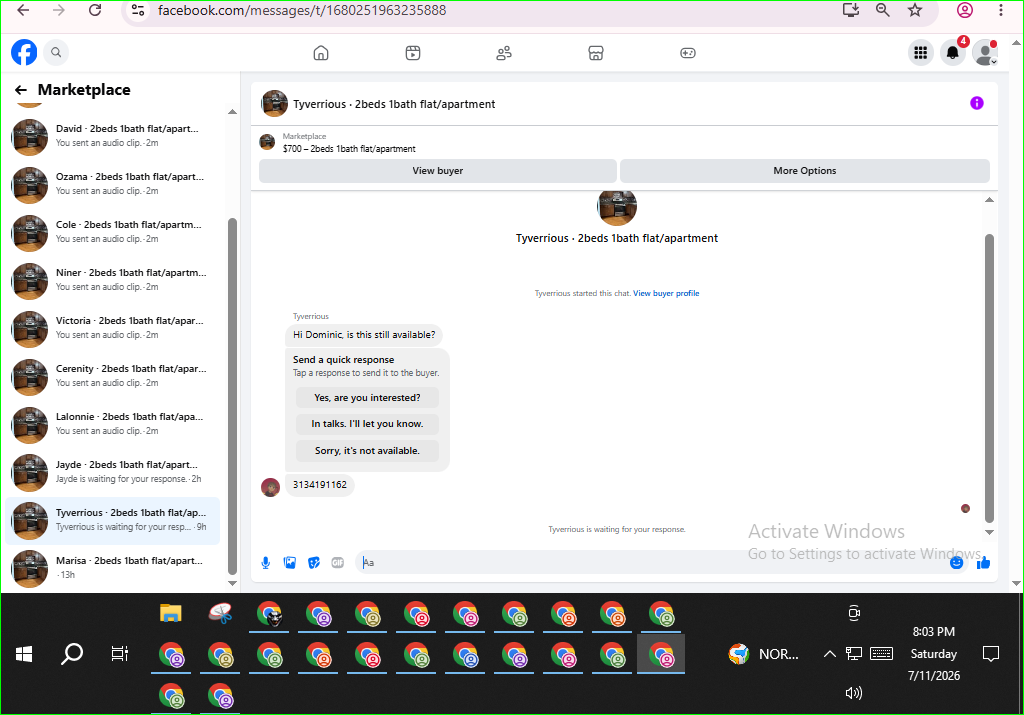This screenshot has height=715, width=1024.
Task: Open the Friends icon in top navigation
Action: (504, 53)
